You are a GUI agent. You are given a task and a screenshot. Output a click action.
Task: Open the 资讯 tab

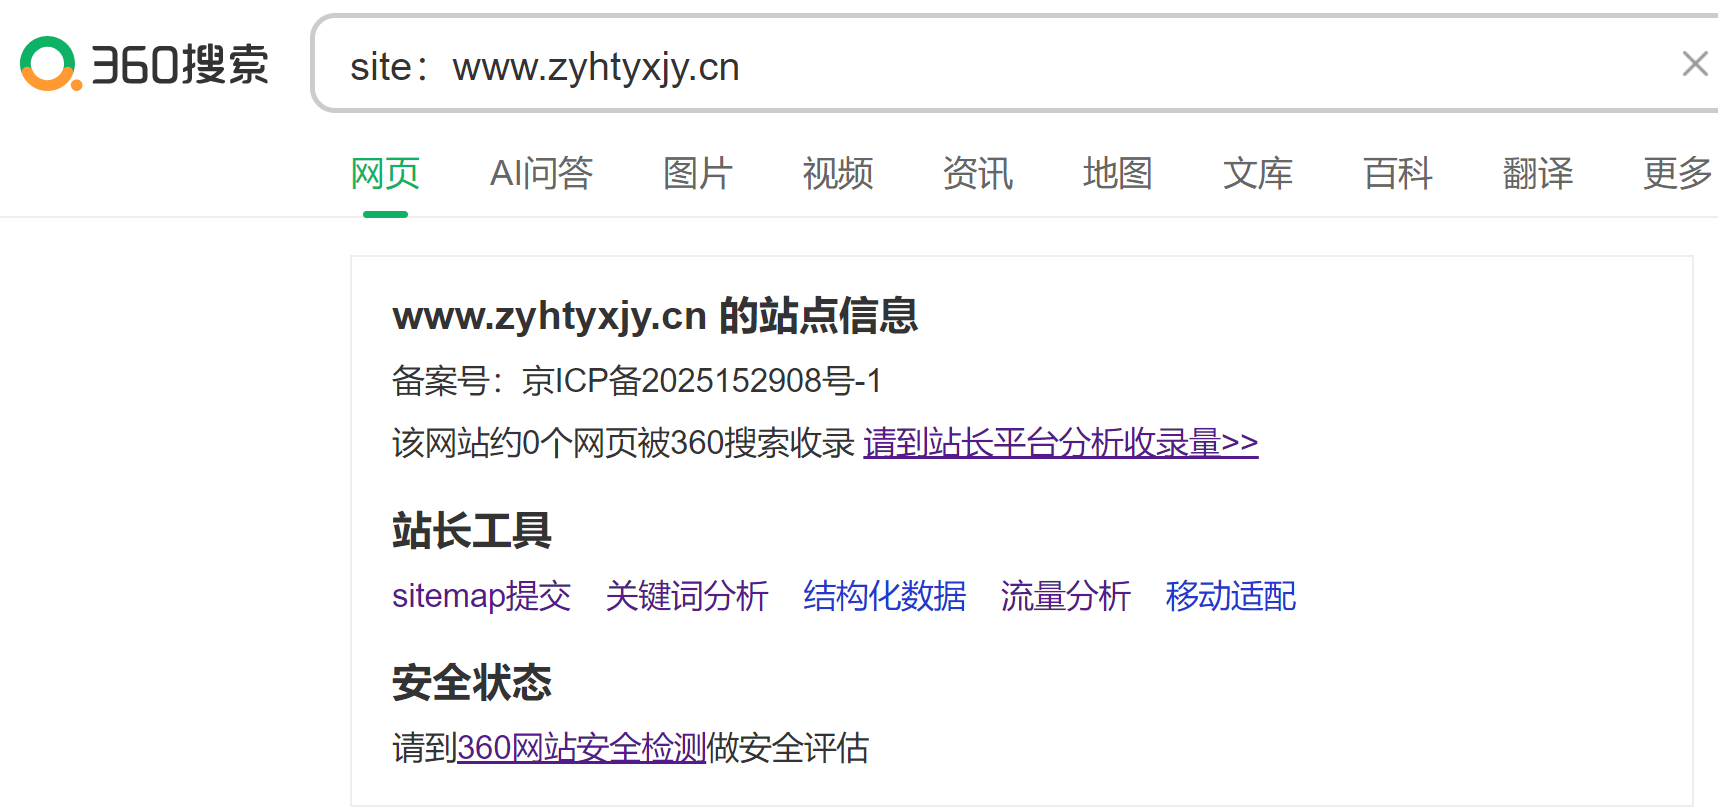pos(978,174)
